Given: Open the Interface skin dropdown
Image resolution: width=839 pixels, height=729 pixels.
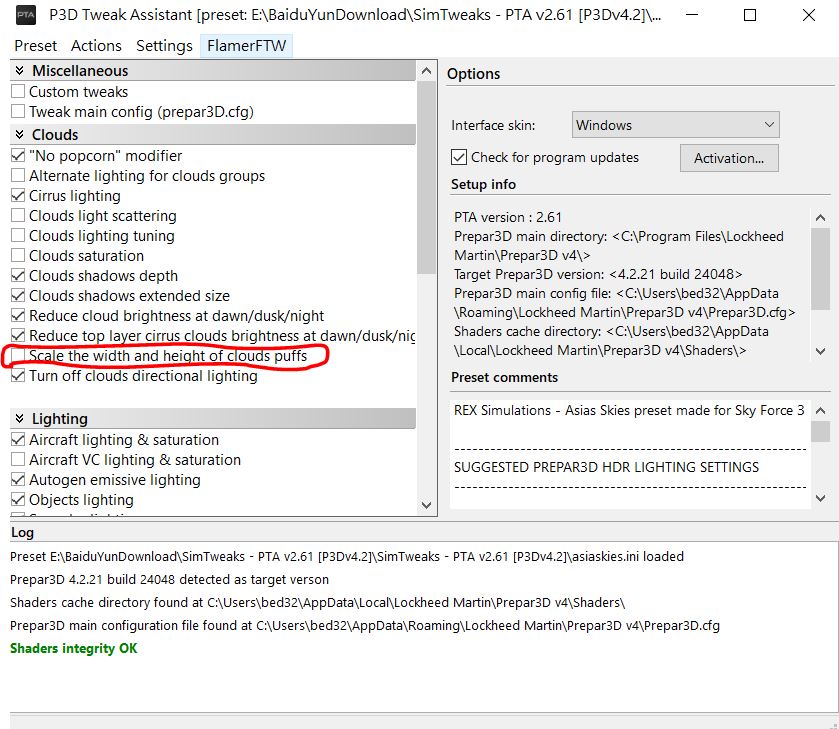Looking at the screenshot, I should click(x=675, y=125).
